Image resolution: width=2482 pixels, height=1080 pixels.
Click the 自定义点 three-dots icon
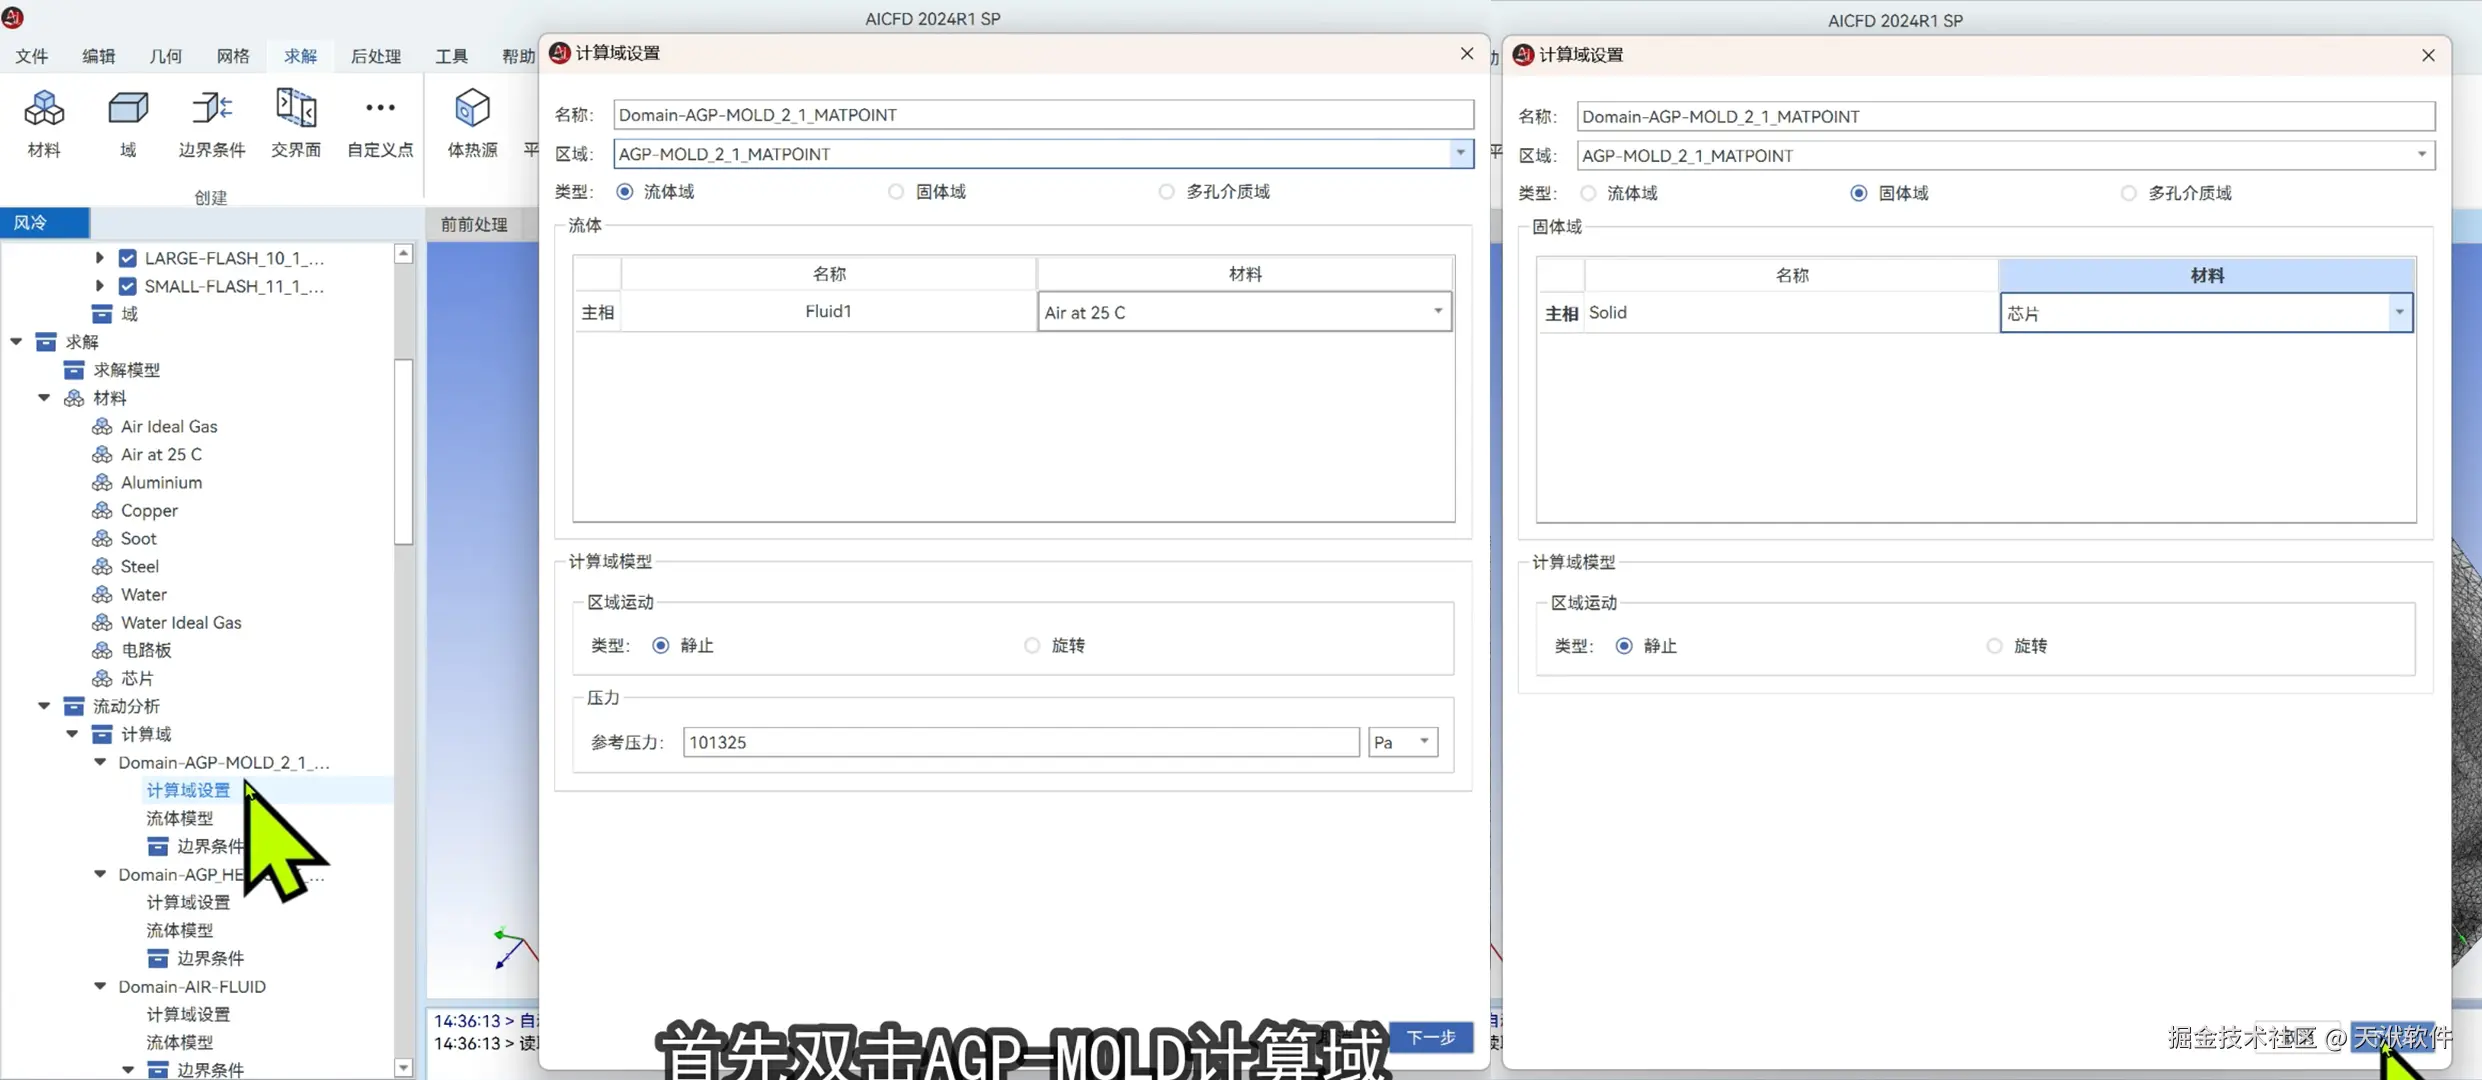click(380, 108)
